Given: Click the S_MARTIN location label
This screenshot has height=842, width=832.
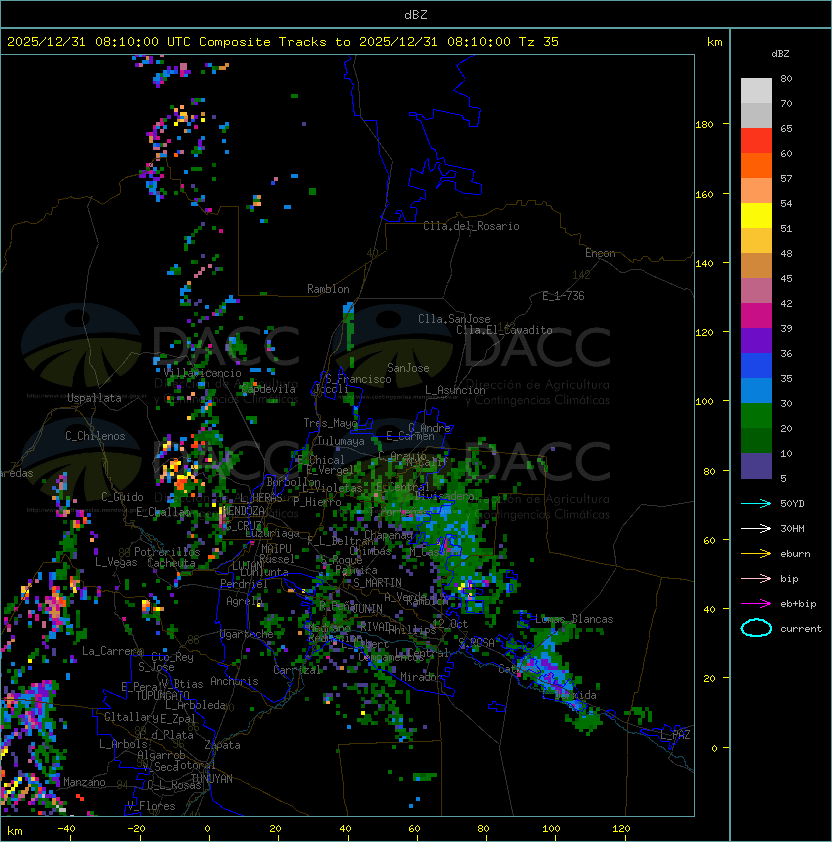Looking at the screenshot, I should 377,583.
